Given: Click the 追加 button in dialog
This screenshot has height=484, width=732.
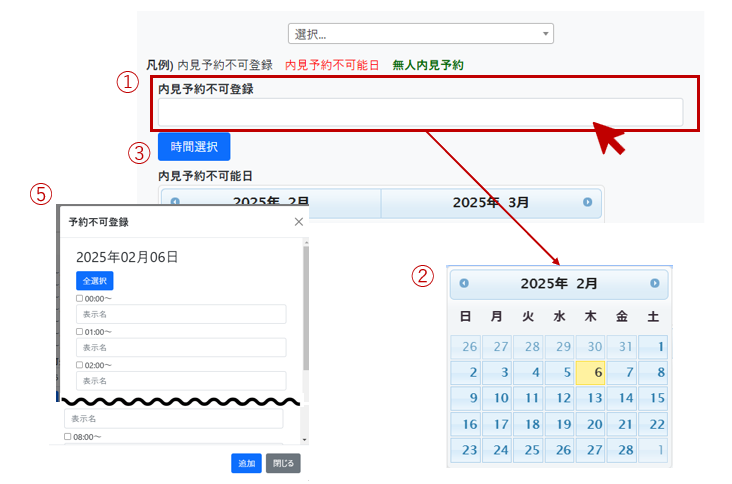Looking at the screenshot, I should click(x=246, y=463).
